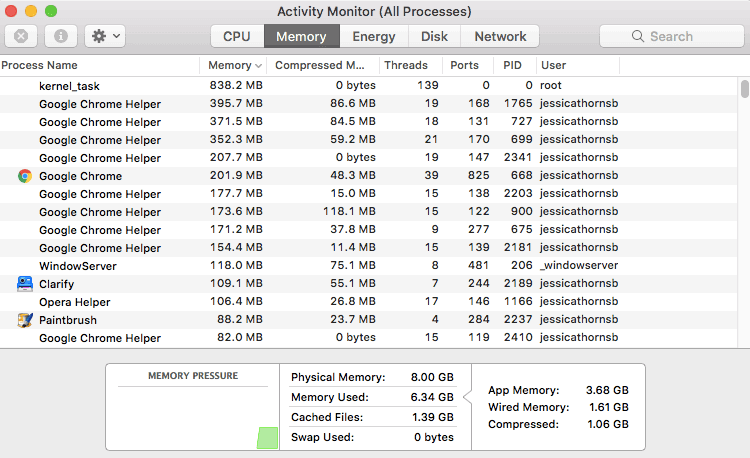Click the 825 ports value for Chrome

[478, 175]
